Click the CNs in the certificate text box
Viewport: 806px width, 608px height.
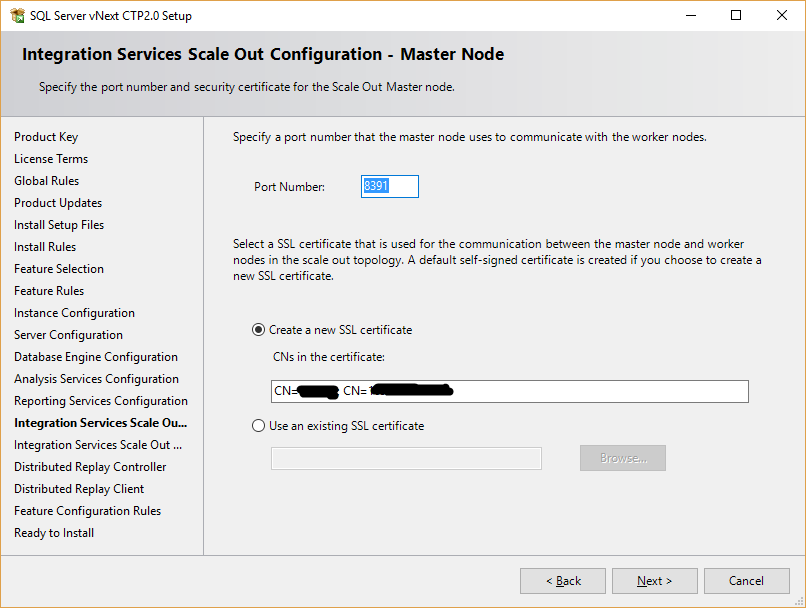coord(509,391)
